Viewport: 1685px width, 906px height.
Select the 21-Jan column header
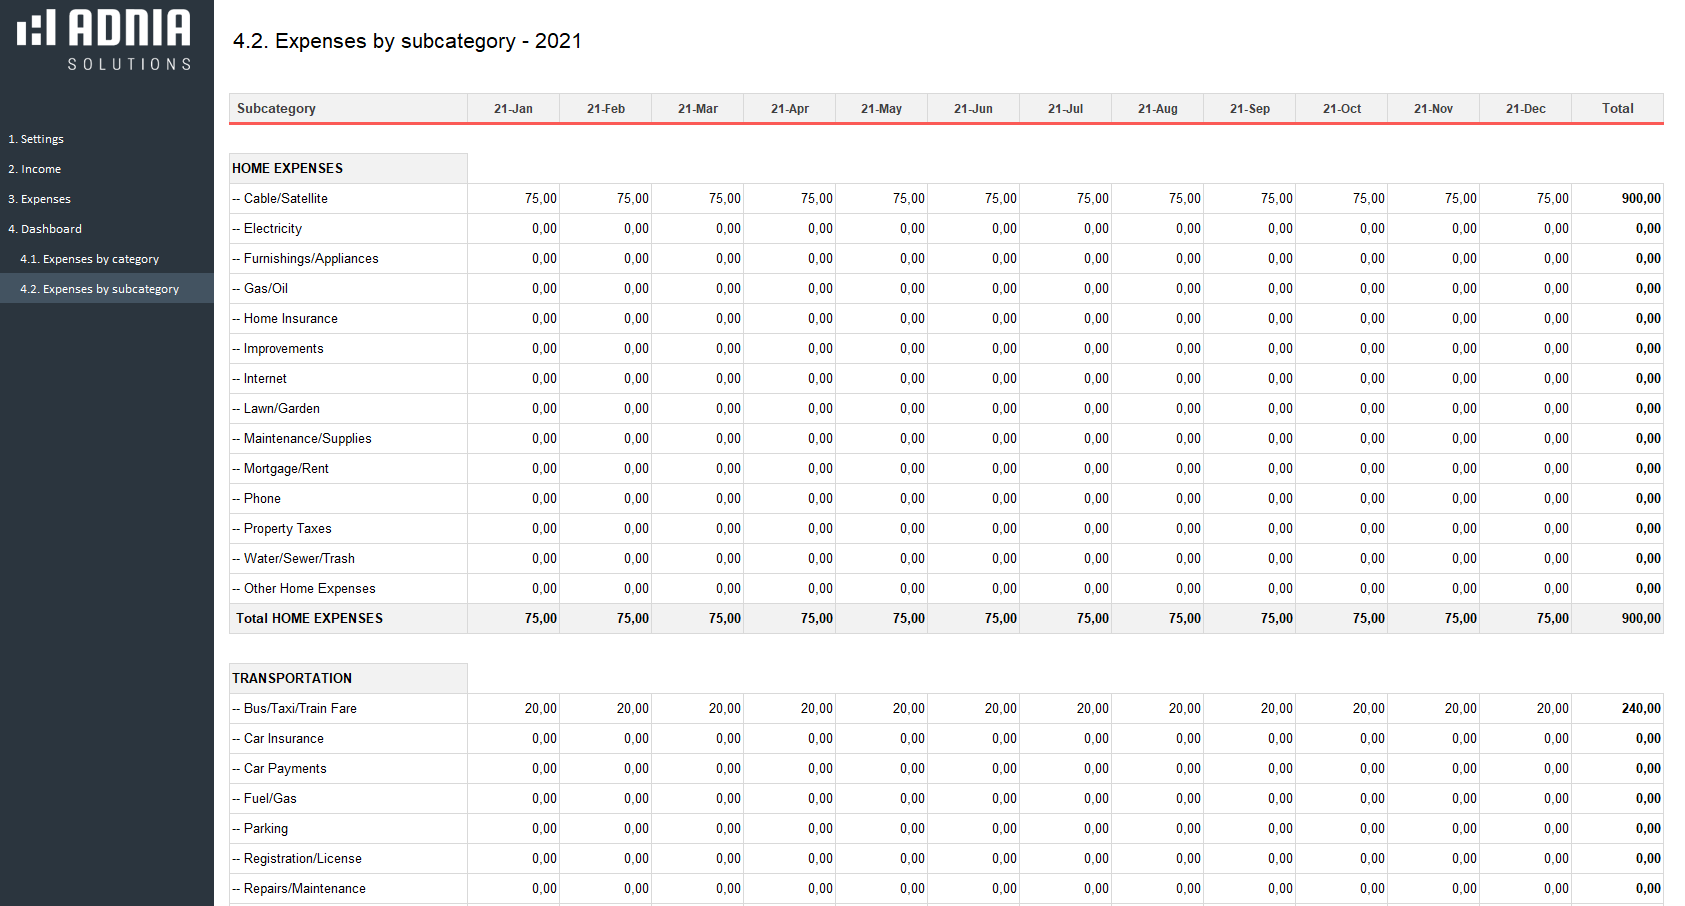click(513, 108)
